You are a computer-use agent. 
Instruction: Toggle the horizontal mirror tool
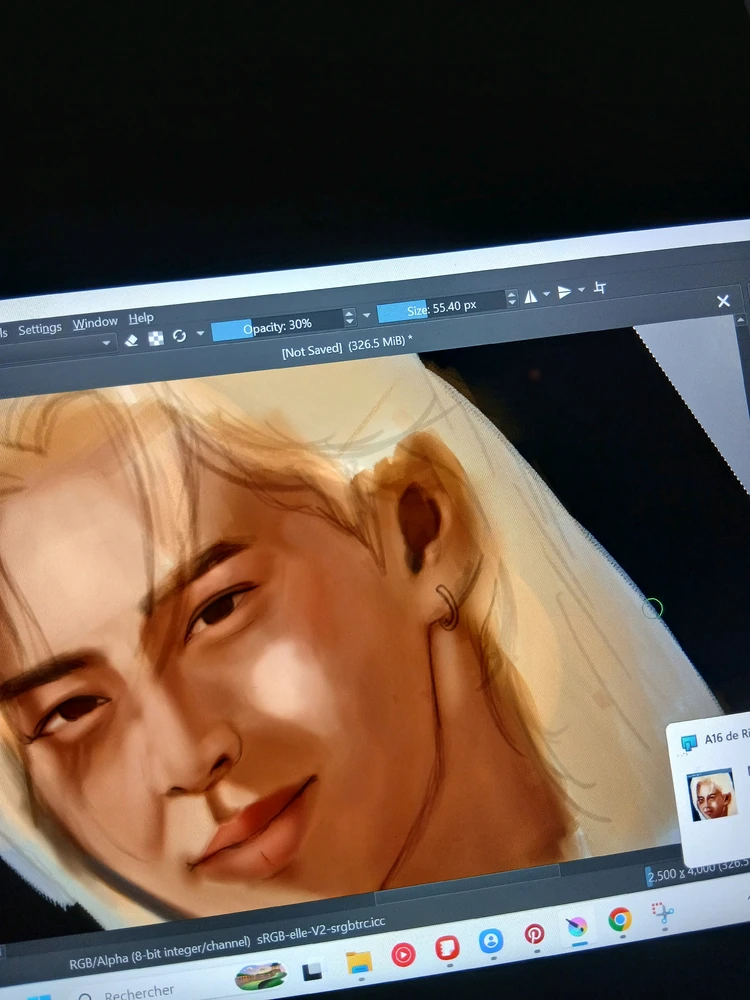(x=531, y=296)
